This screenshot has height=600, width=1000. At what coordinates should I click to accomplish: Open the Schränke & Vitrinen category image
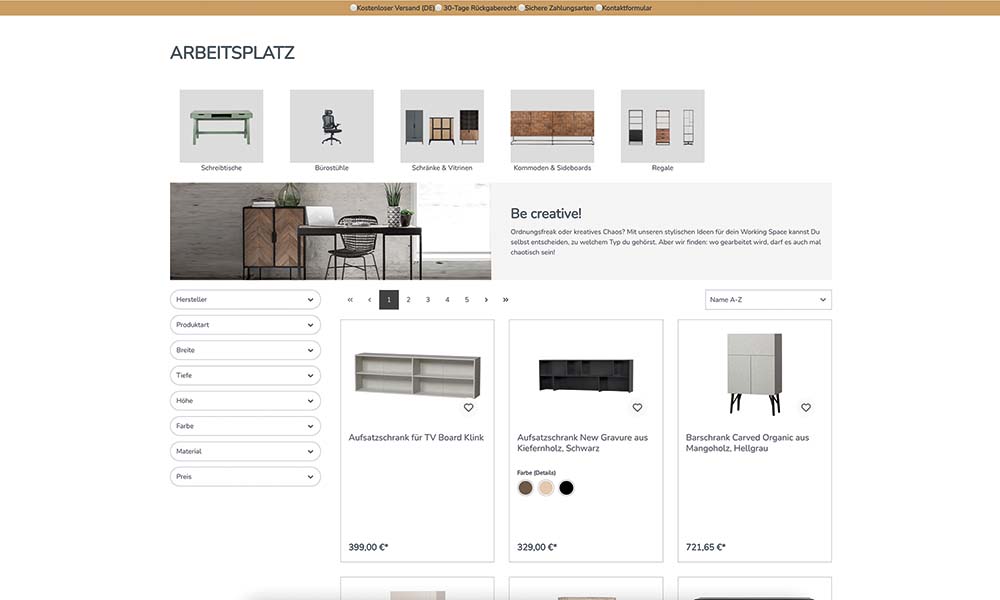pos(442,126)
